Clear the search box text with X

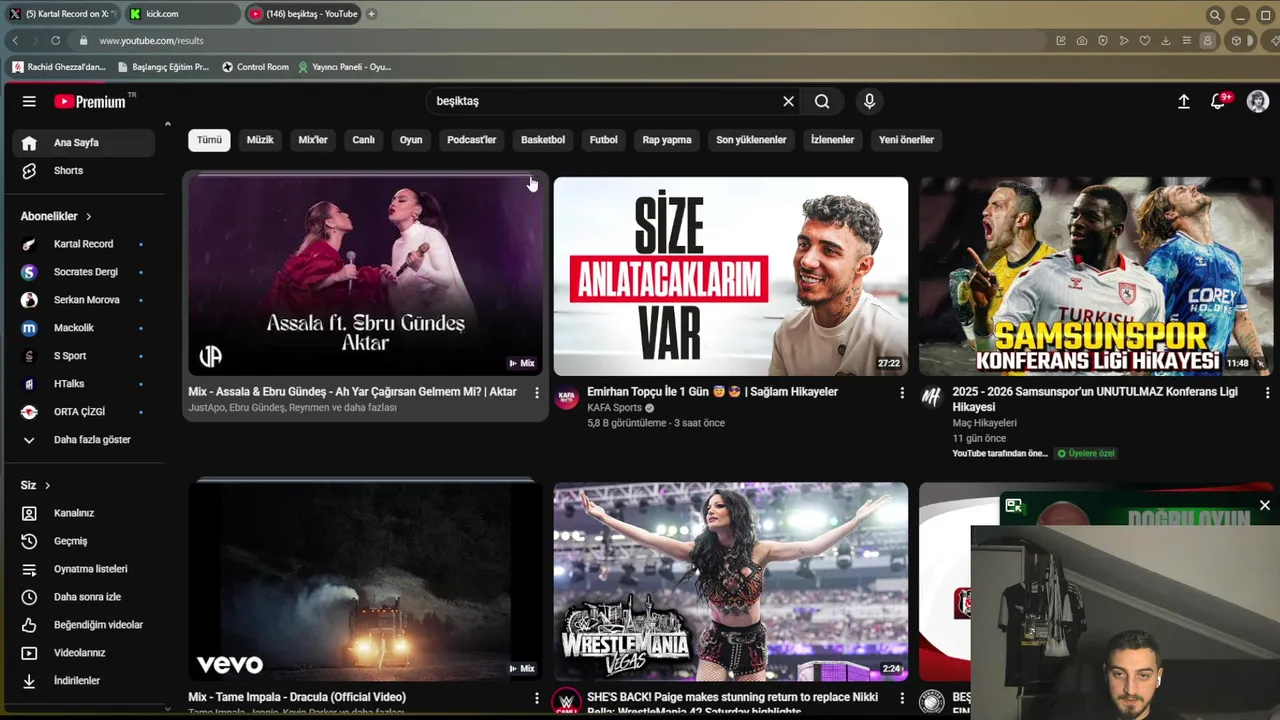788,101
